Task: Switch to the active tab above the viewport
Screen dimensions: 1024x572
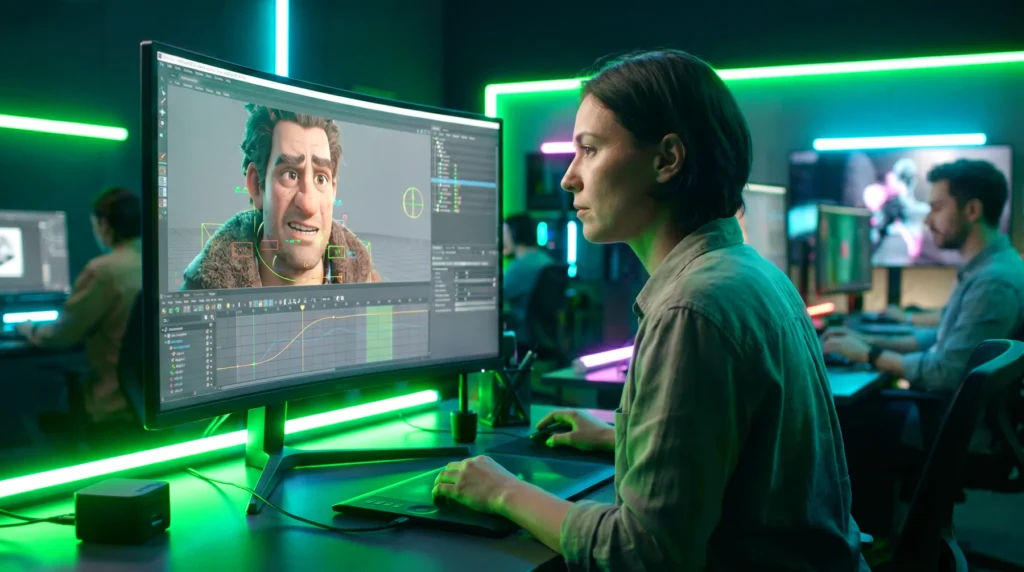Action: [189, 80]
